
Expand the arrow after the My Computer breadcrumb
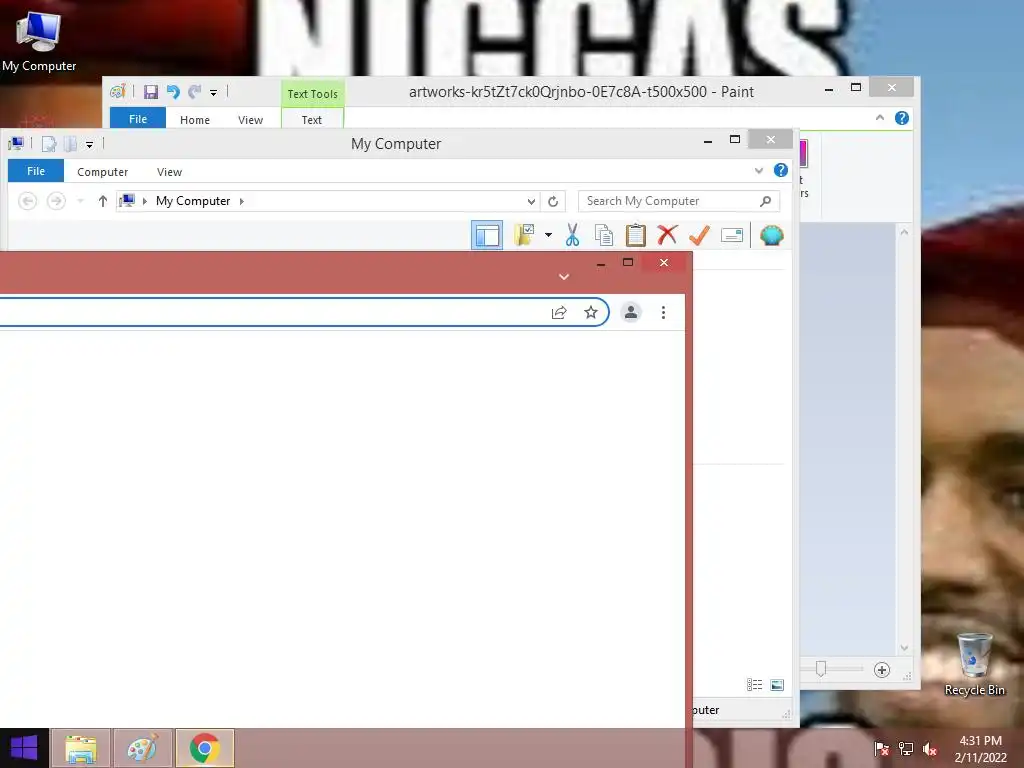tap(242, 201)
